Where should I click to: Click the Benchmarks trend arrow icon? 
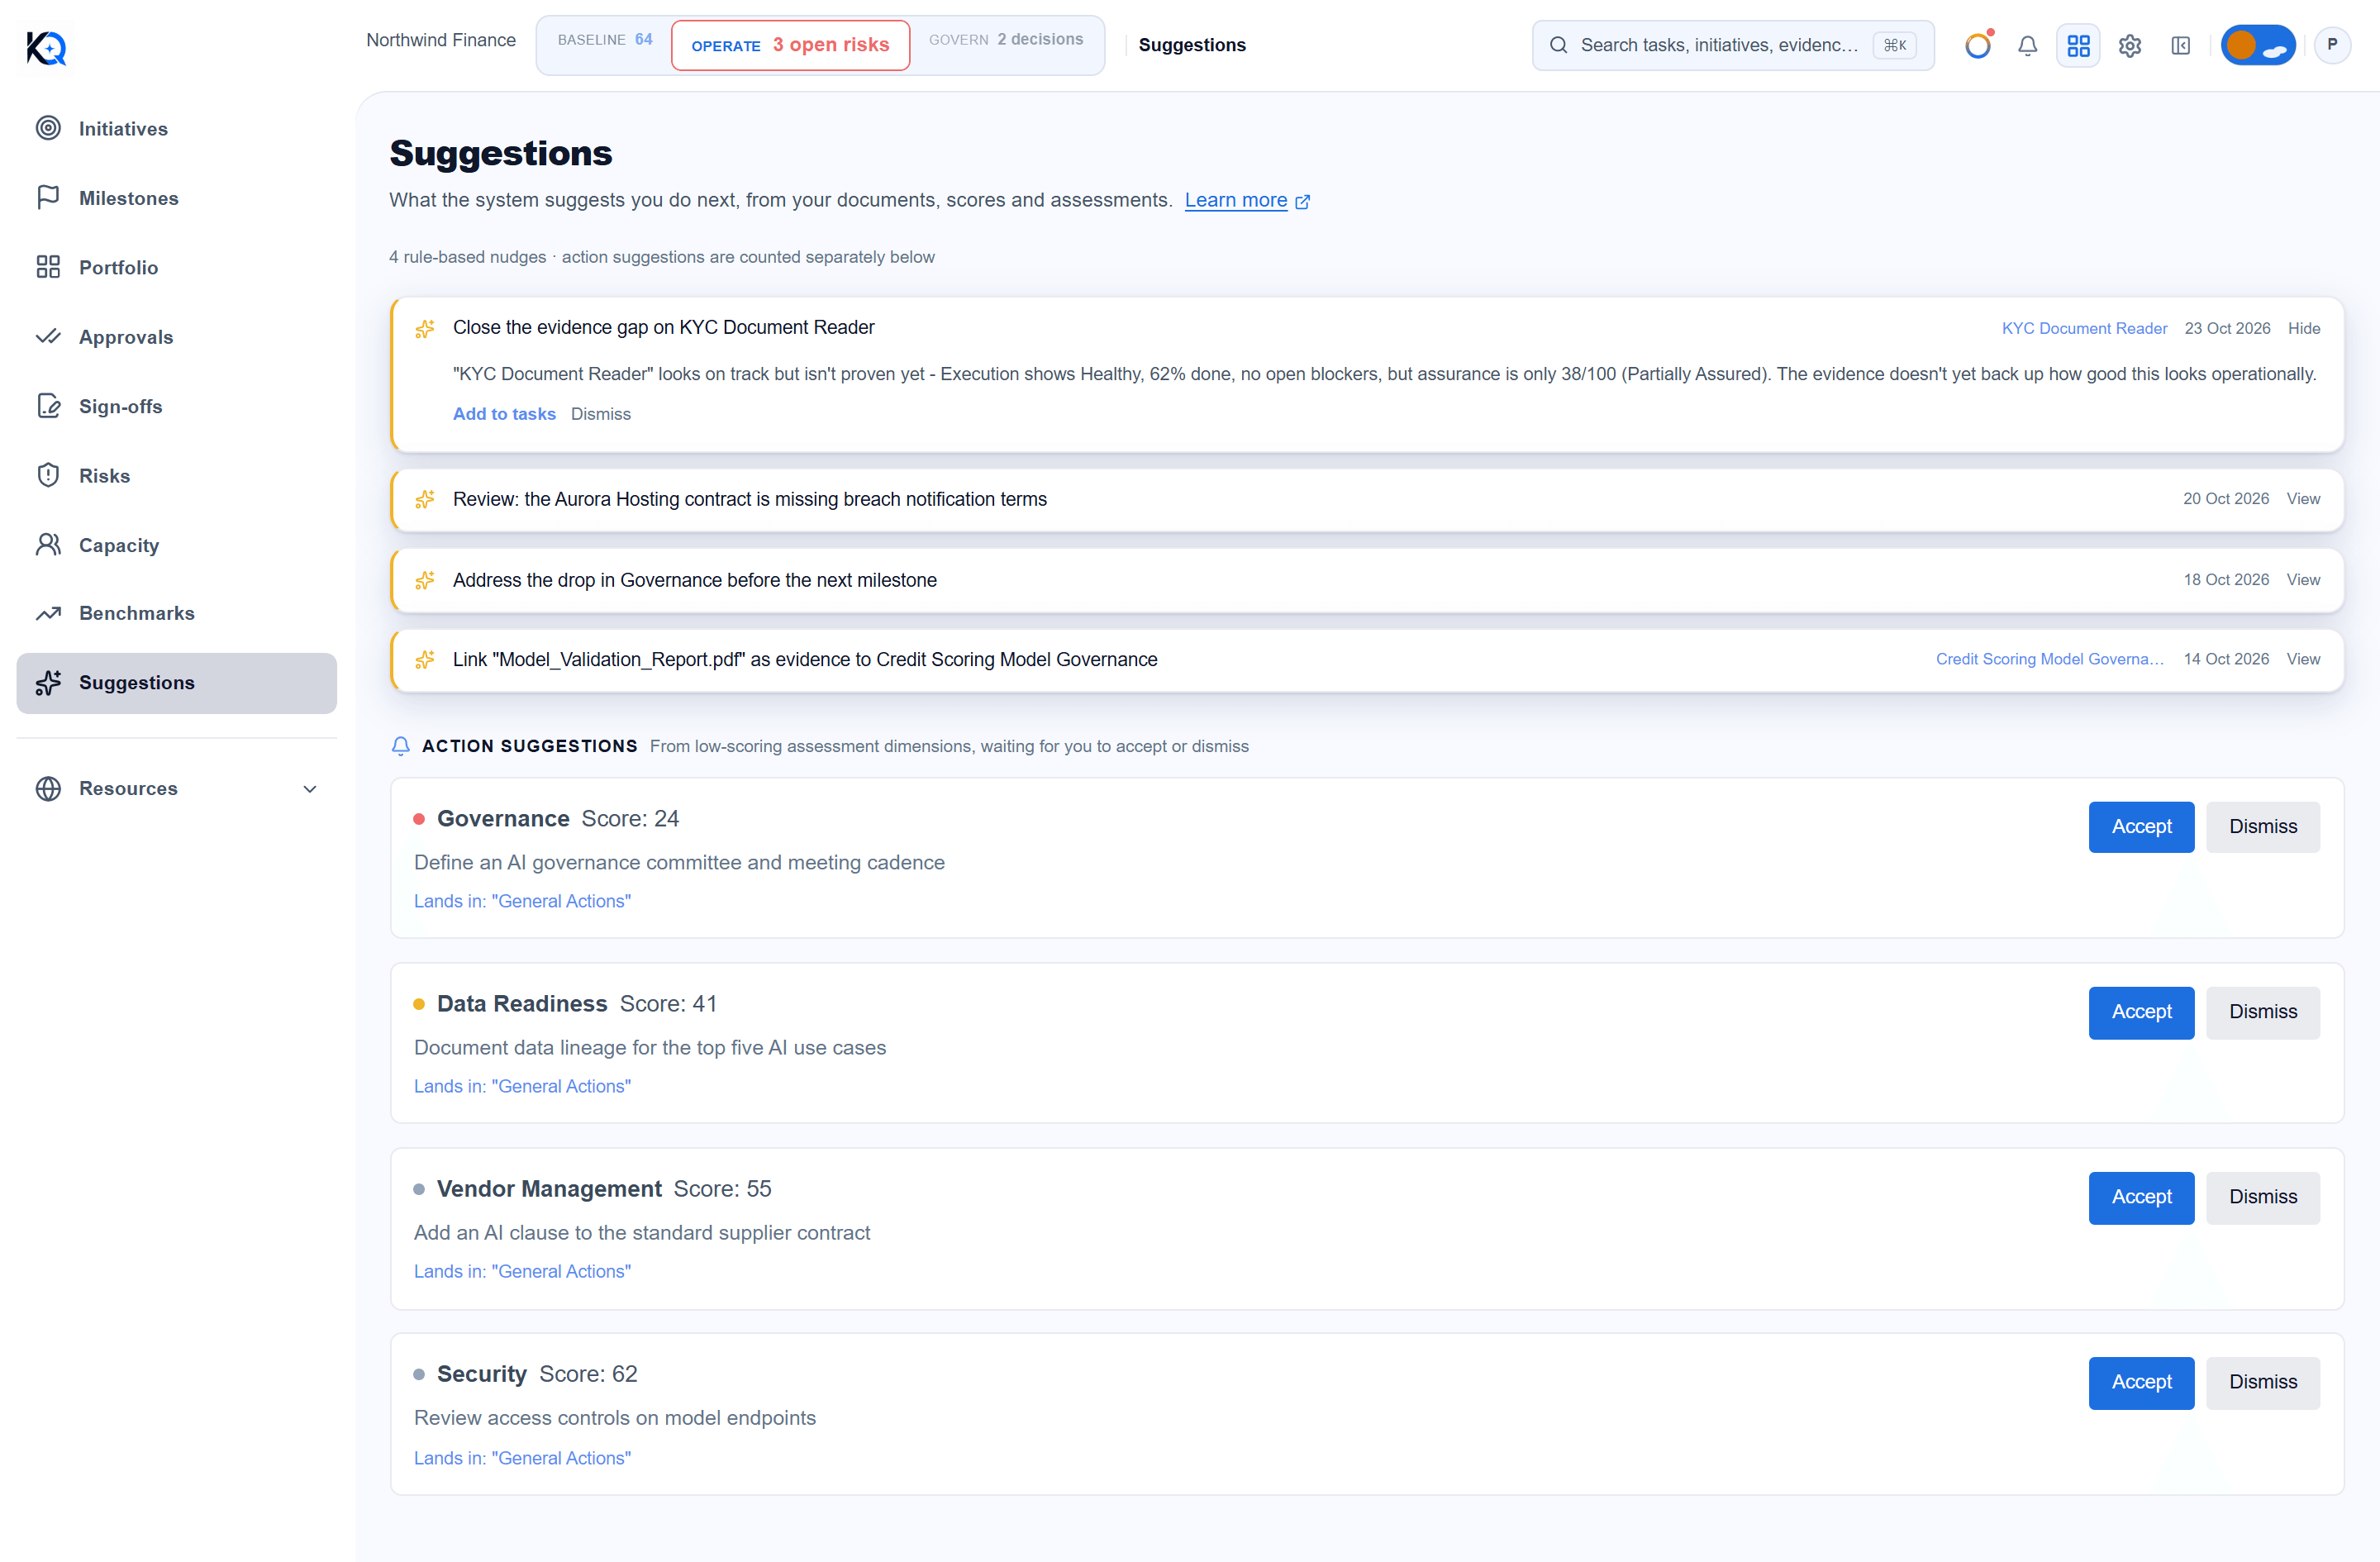click(x=48, y=613)
